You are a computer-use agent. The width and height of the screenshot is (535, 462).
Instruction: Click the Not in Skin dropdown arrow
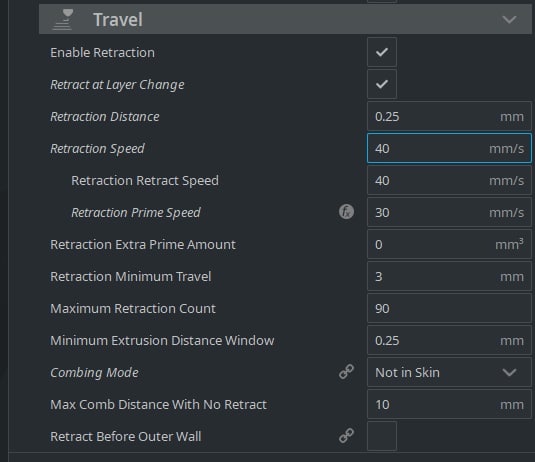coord(509,372)
